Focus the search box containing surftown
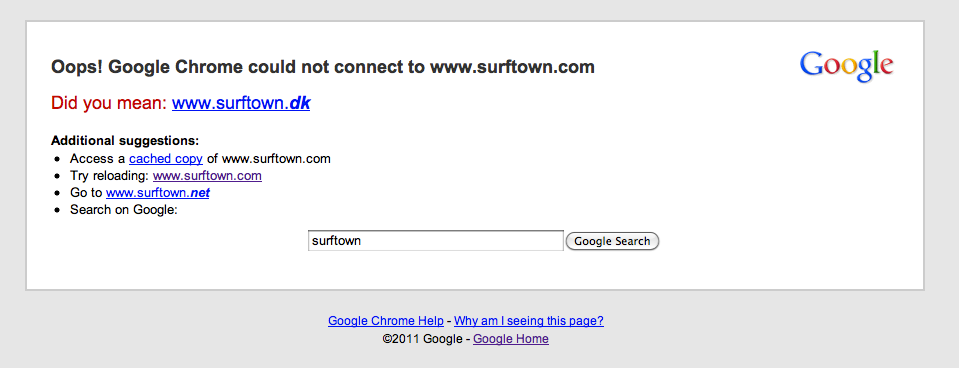 click(x=435, y=241)
